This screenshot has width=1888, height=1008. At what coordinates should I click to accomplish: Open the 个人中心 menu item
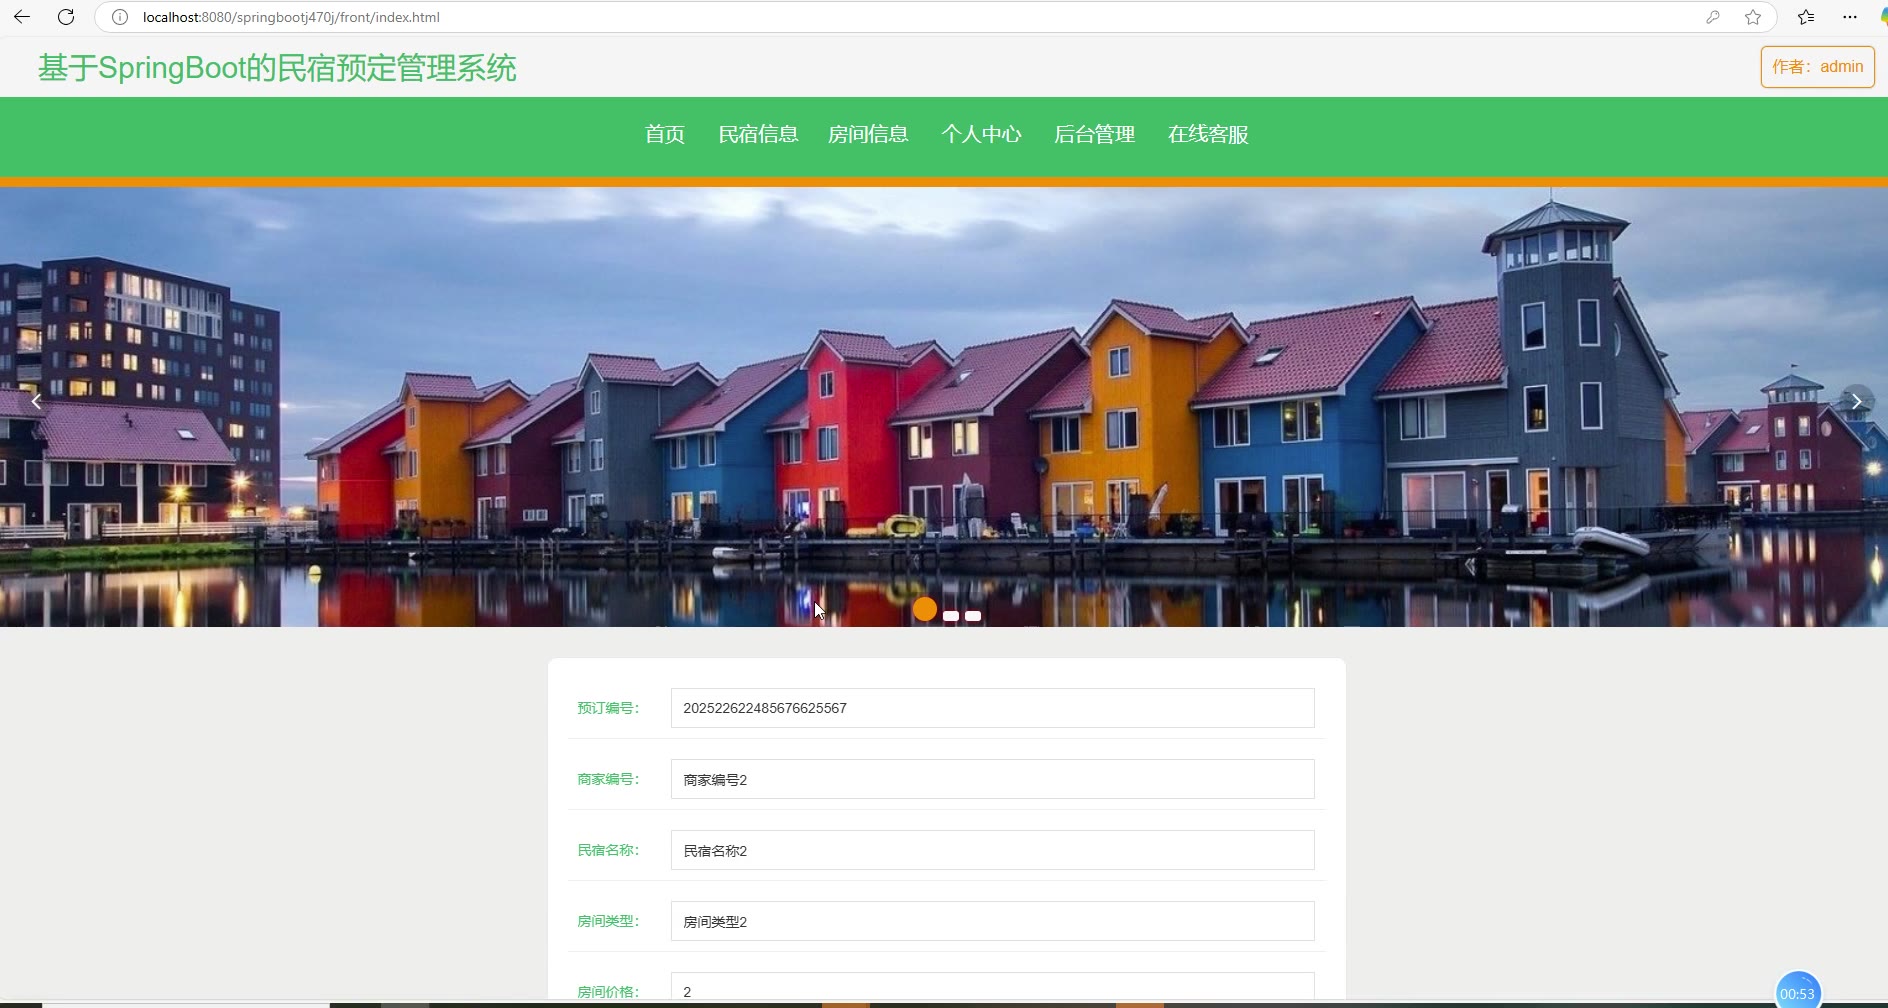[981, 135]
